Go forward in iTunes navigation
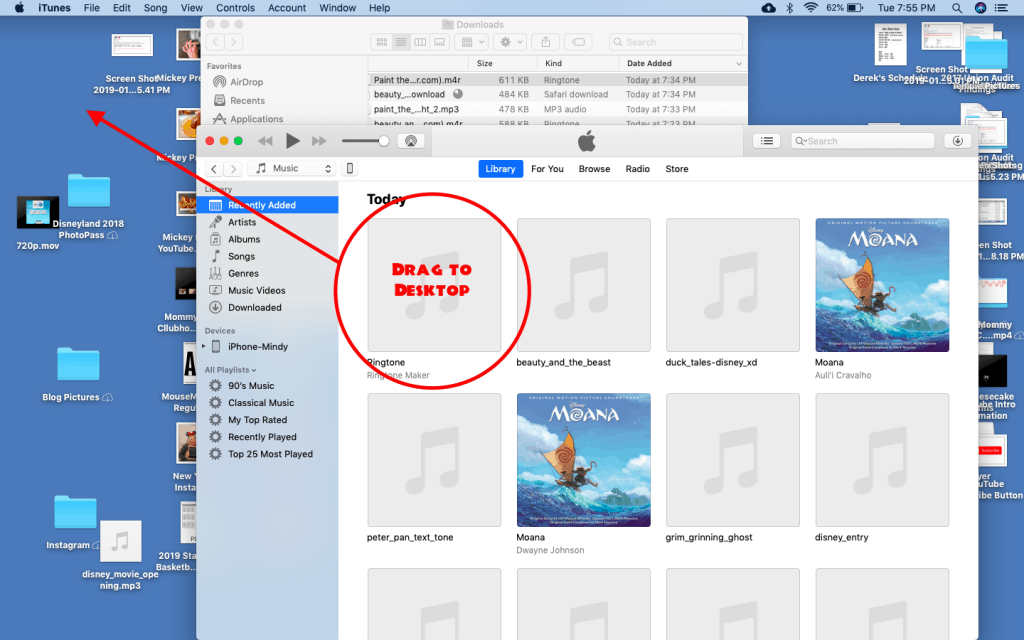 click(232, 168)
